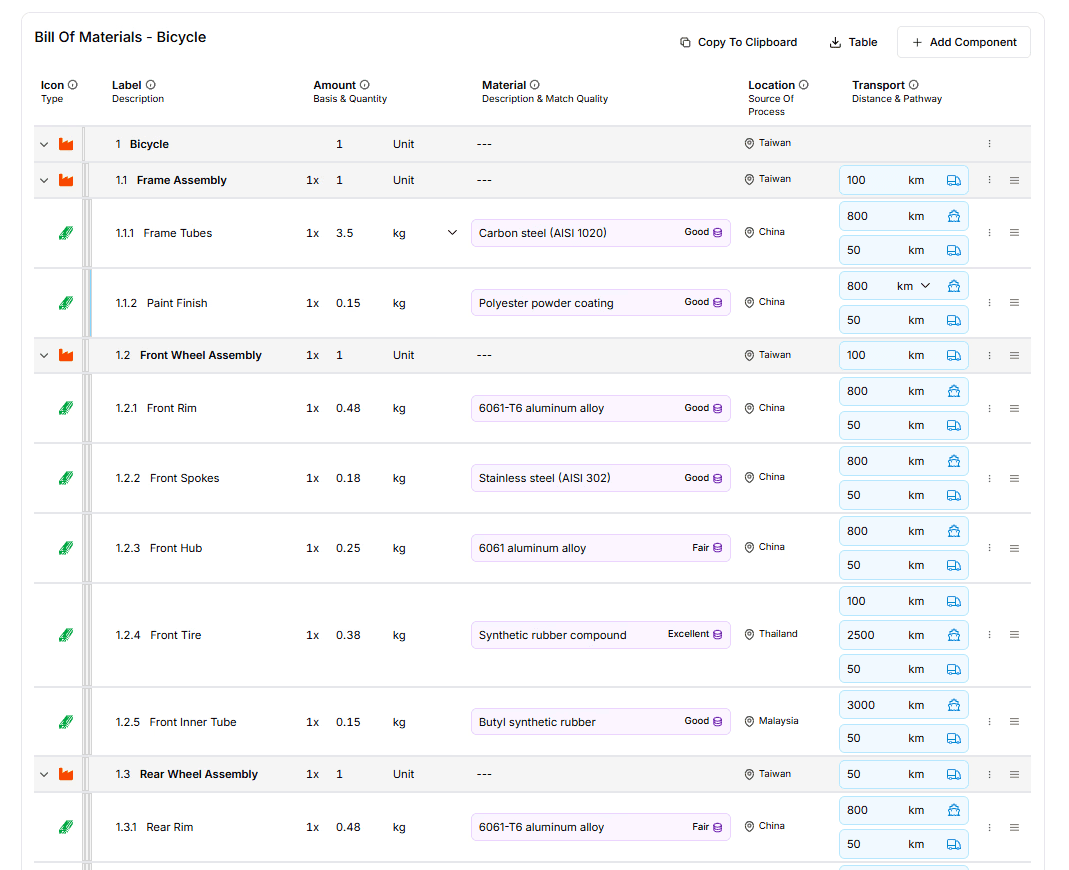Collapse the Rear Wheel Assembly row
The width and height of the screenshot is (1069, 870).
coord(44,775)
